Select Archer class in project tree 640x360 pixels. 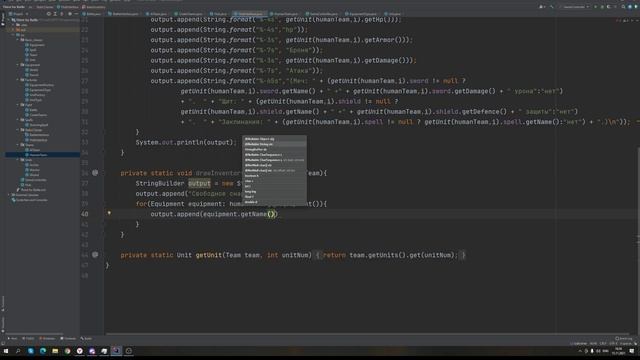coord(32,165)
